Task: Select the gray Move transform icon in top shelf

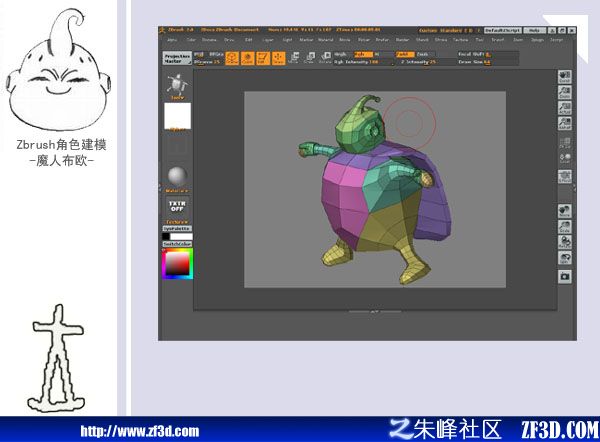Action: coord(294,58)
